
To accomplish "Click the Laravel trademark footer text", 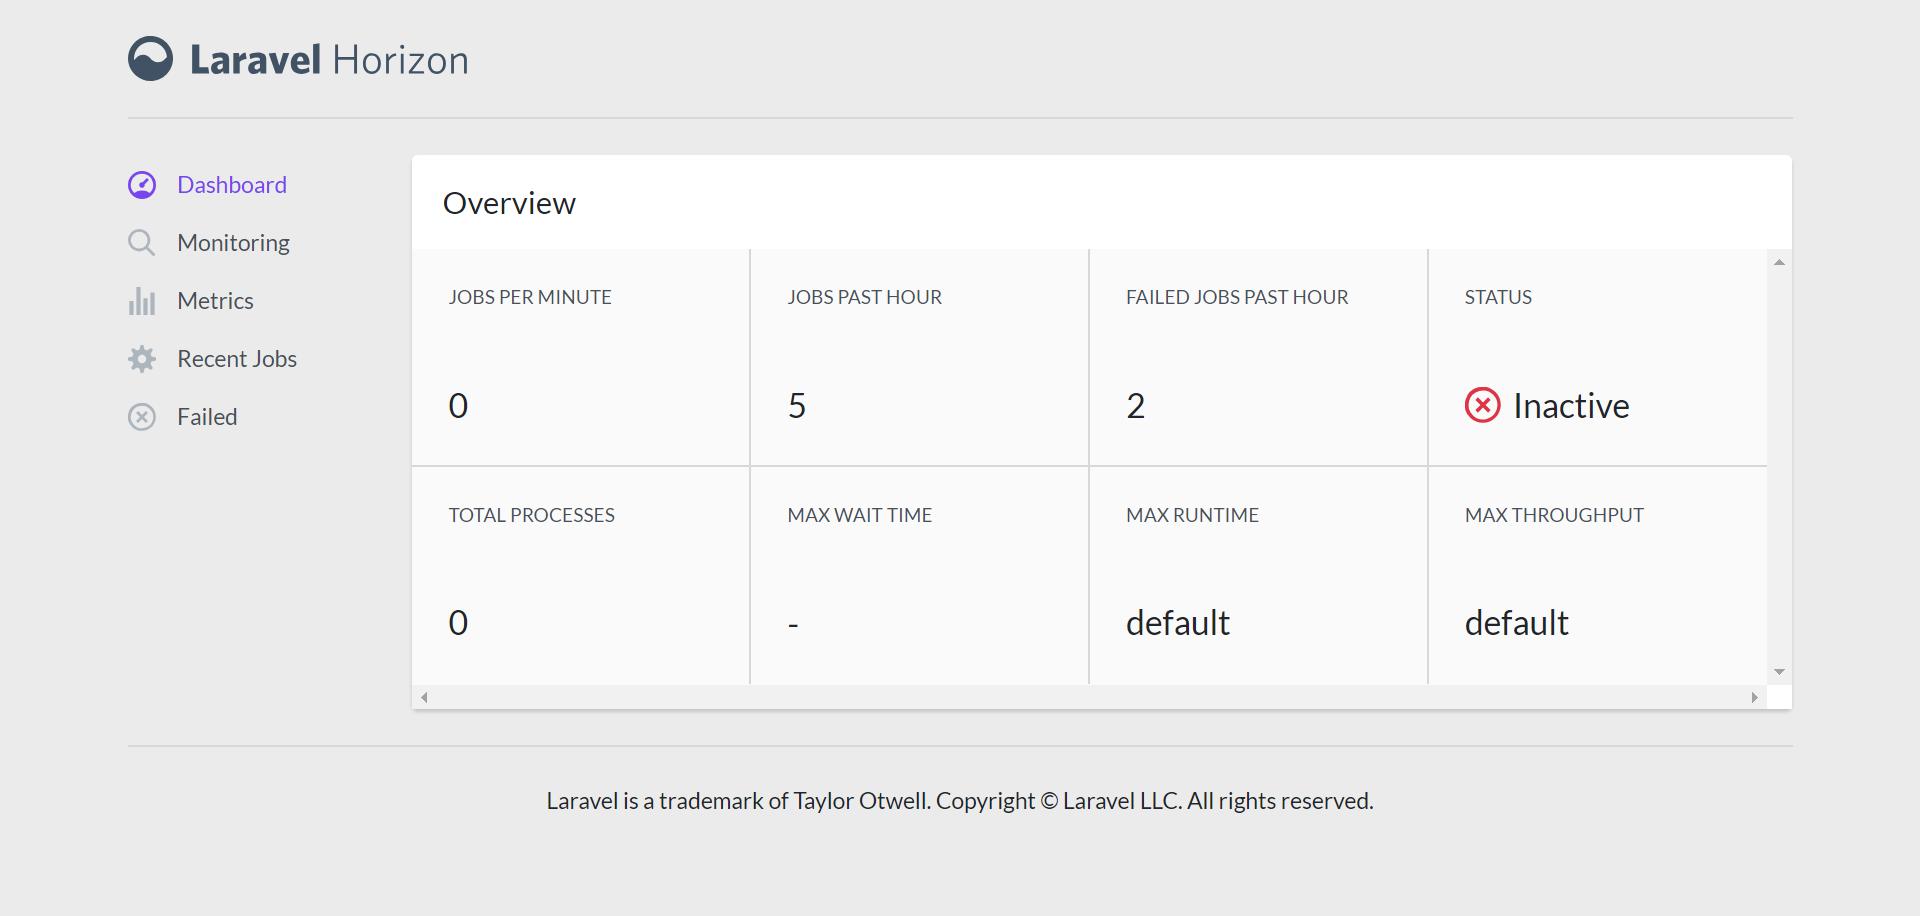I will tap(960, 801).
